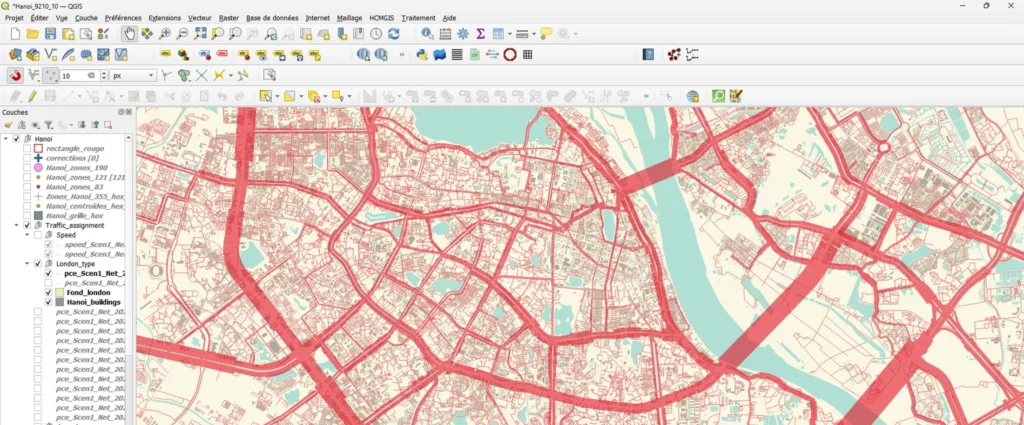Screen dimensions: 1024x425
Task: Open the Select Features dropdown arrow
Action: point(277,97)
